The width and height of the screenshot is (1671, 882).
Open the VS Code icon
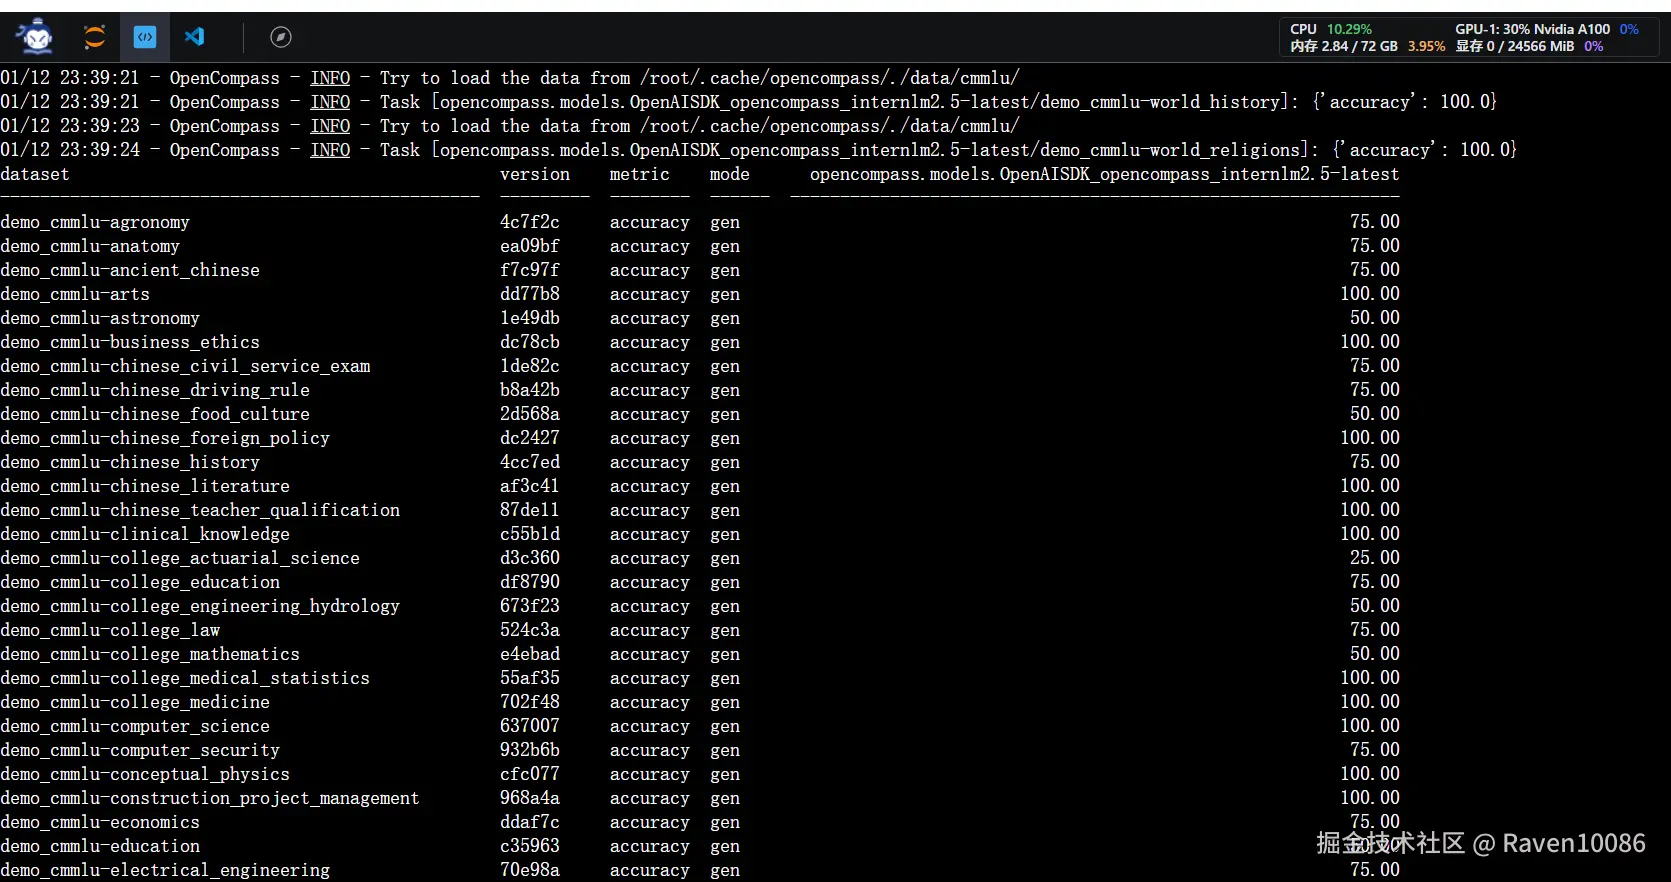tap(194, 37)
